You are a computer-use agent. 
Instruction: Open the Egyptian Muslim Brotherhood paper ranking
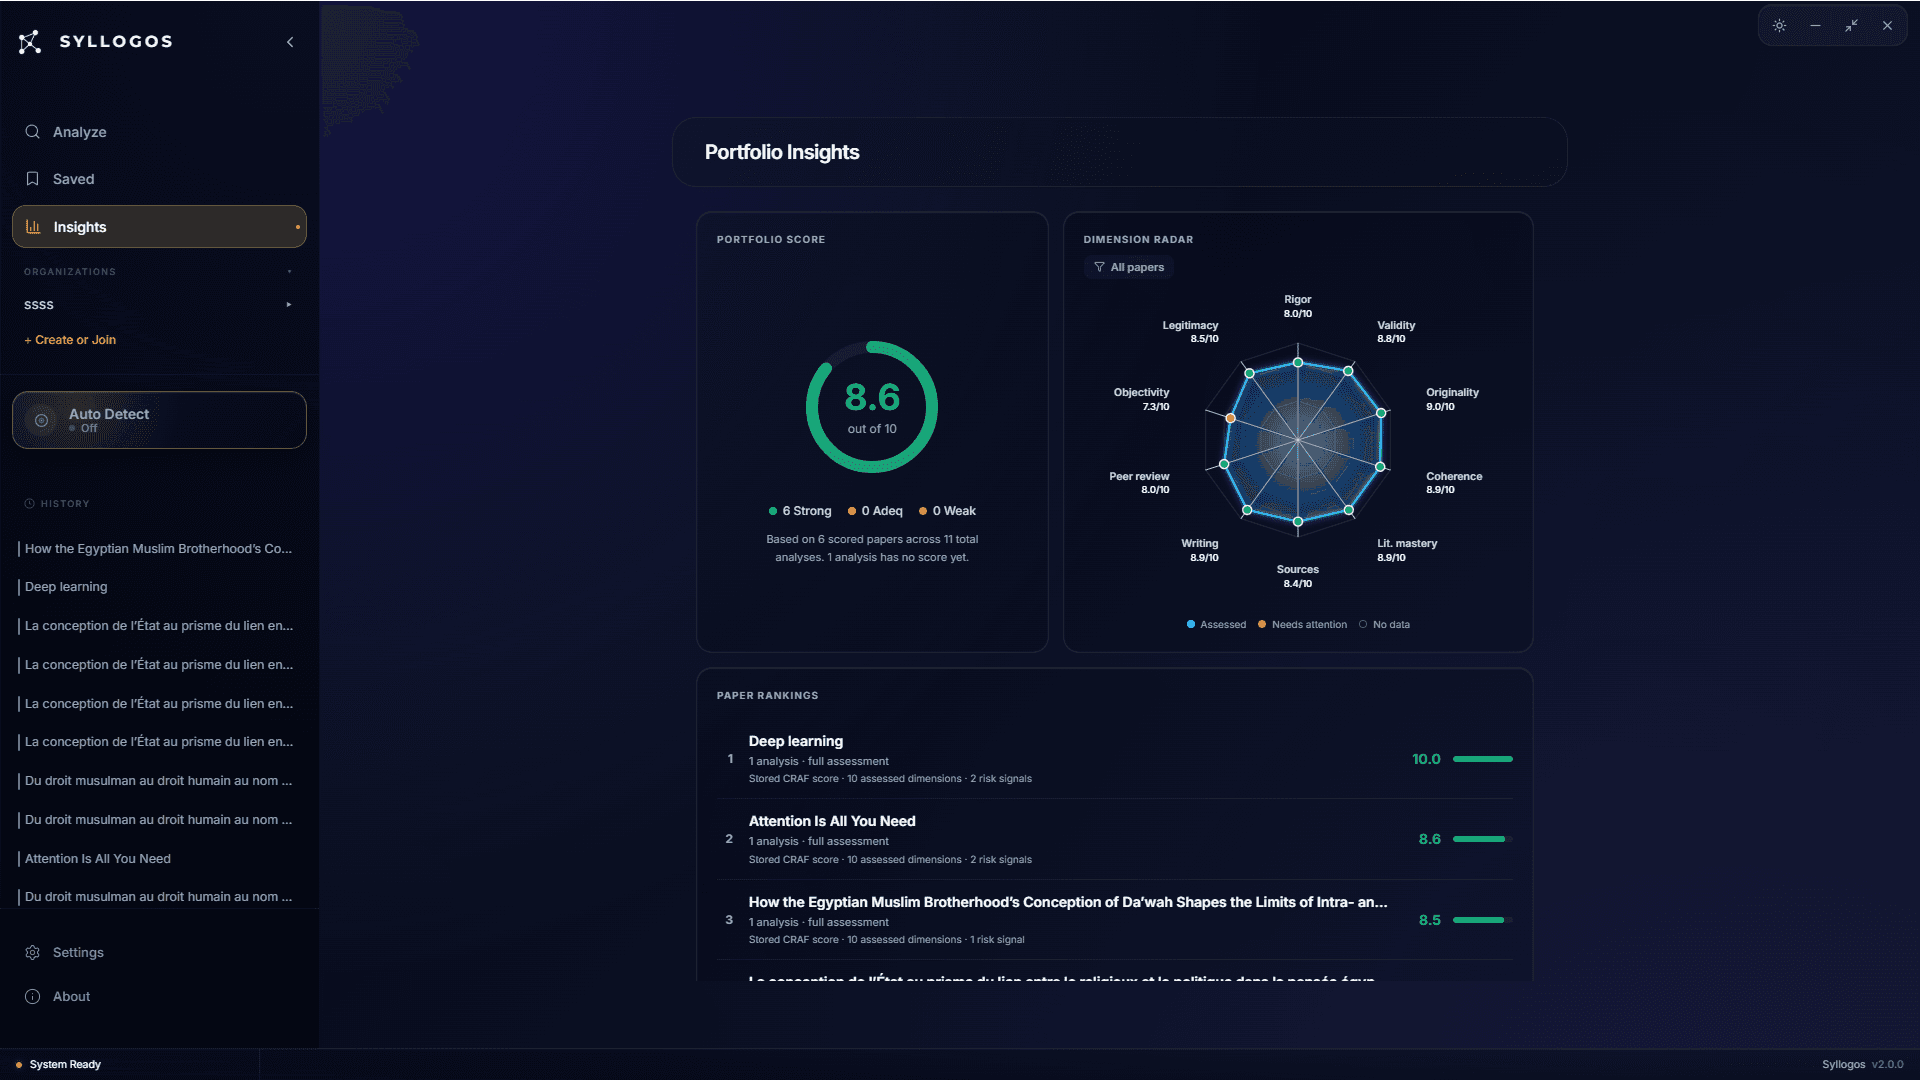click(x=1115, y=920)
